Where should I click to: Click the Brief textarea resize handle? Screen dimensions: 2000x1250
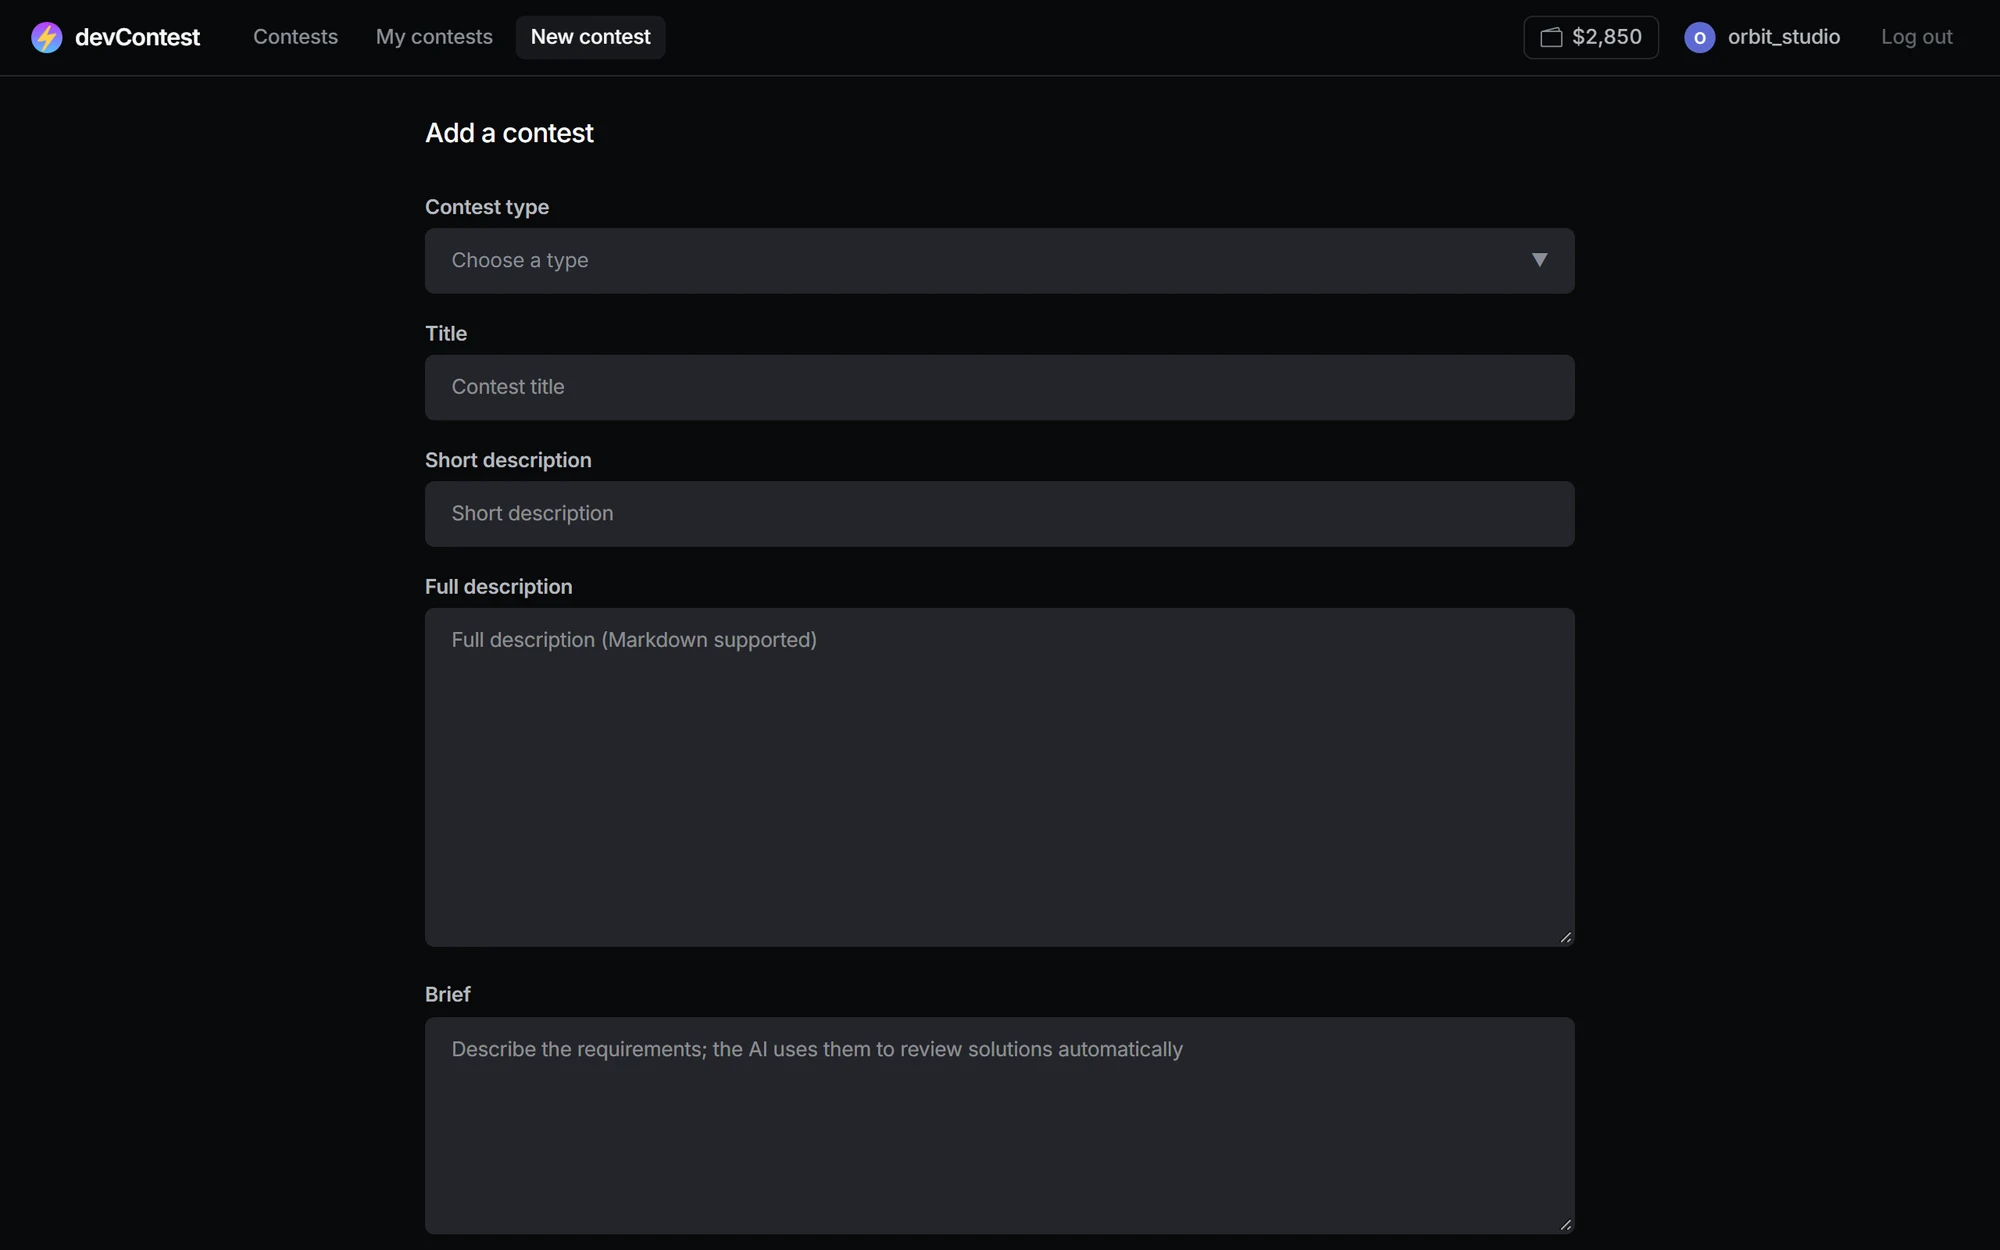point(1565,1224)
